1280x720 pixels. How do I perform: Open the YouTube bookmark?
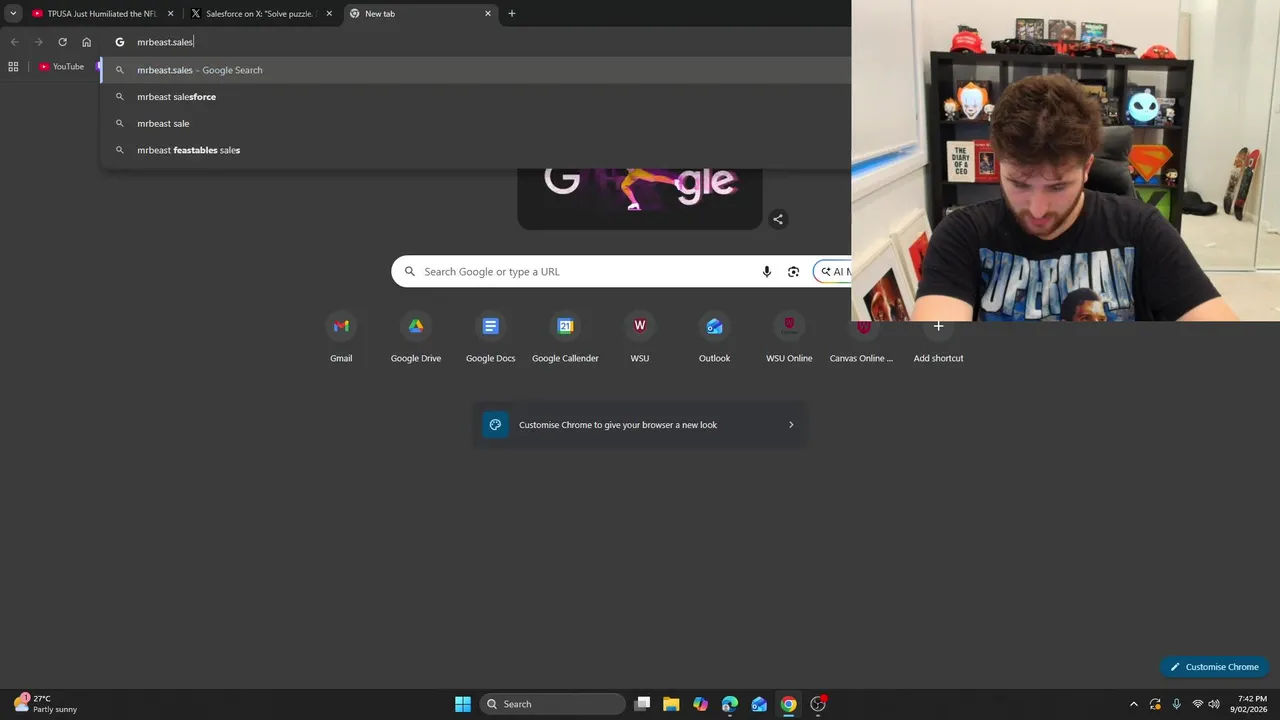point(61,67)
